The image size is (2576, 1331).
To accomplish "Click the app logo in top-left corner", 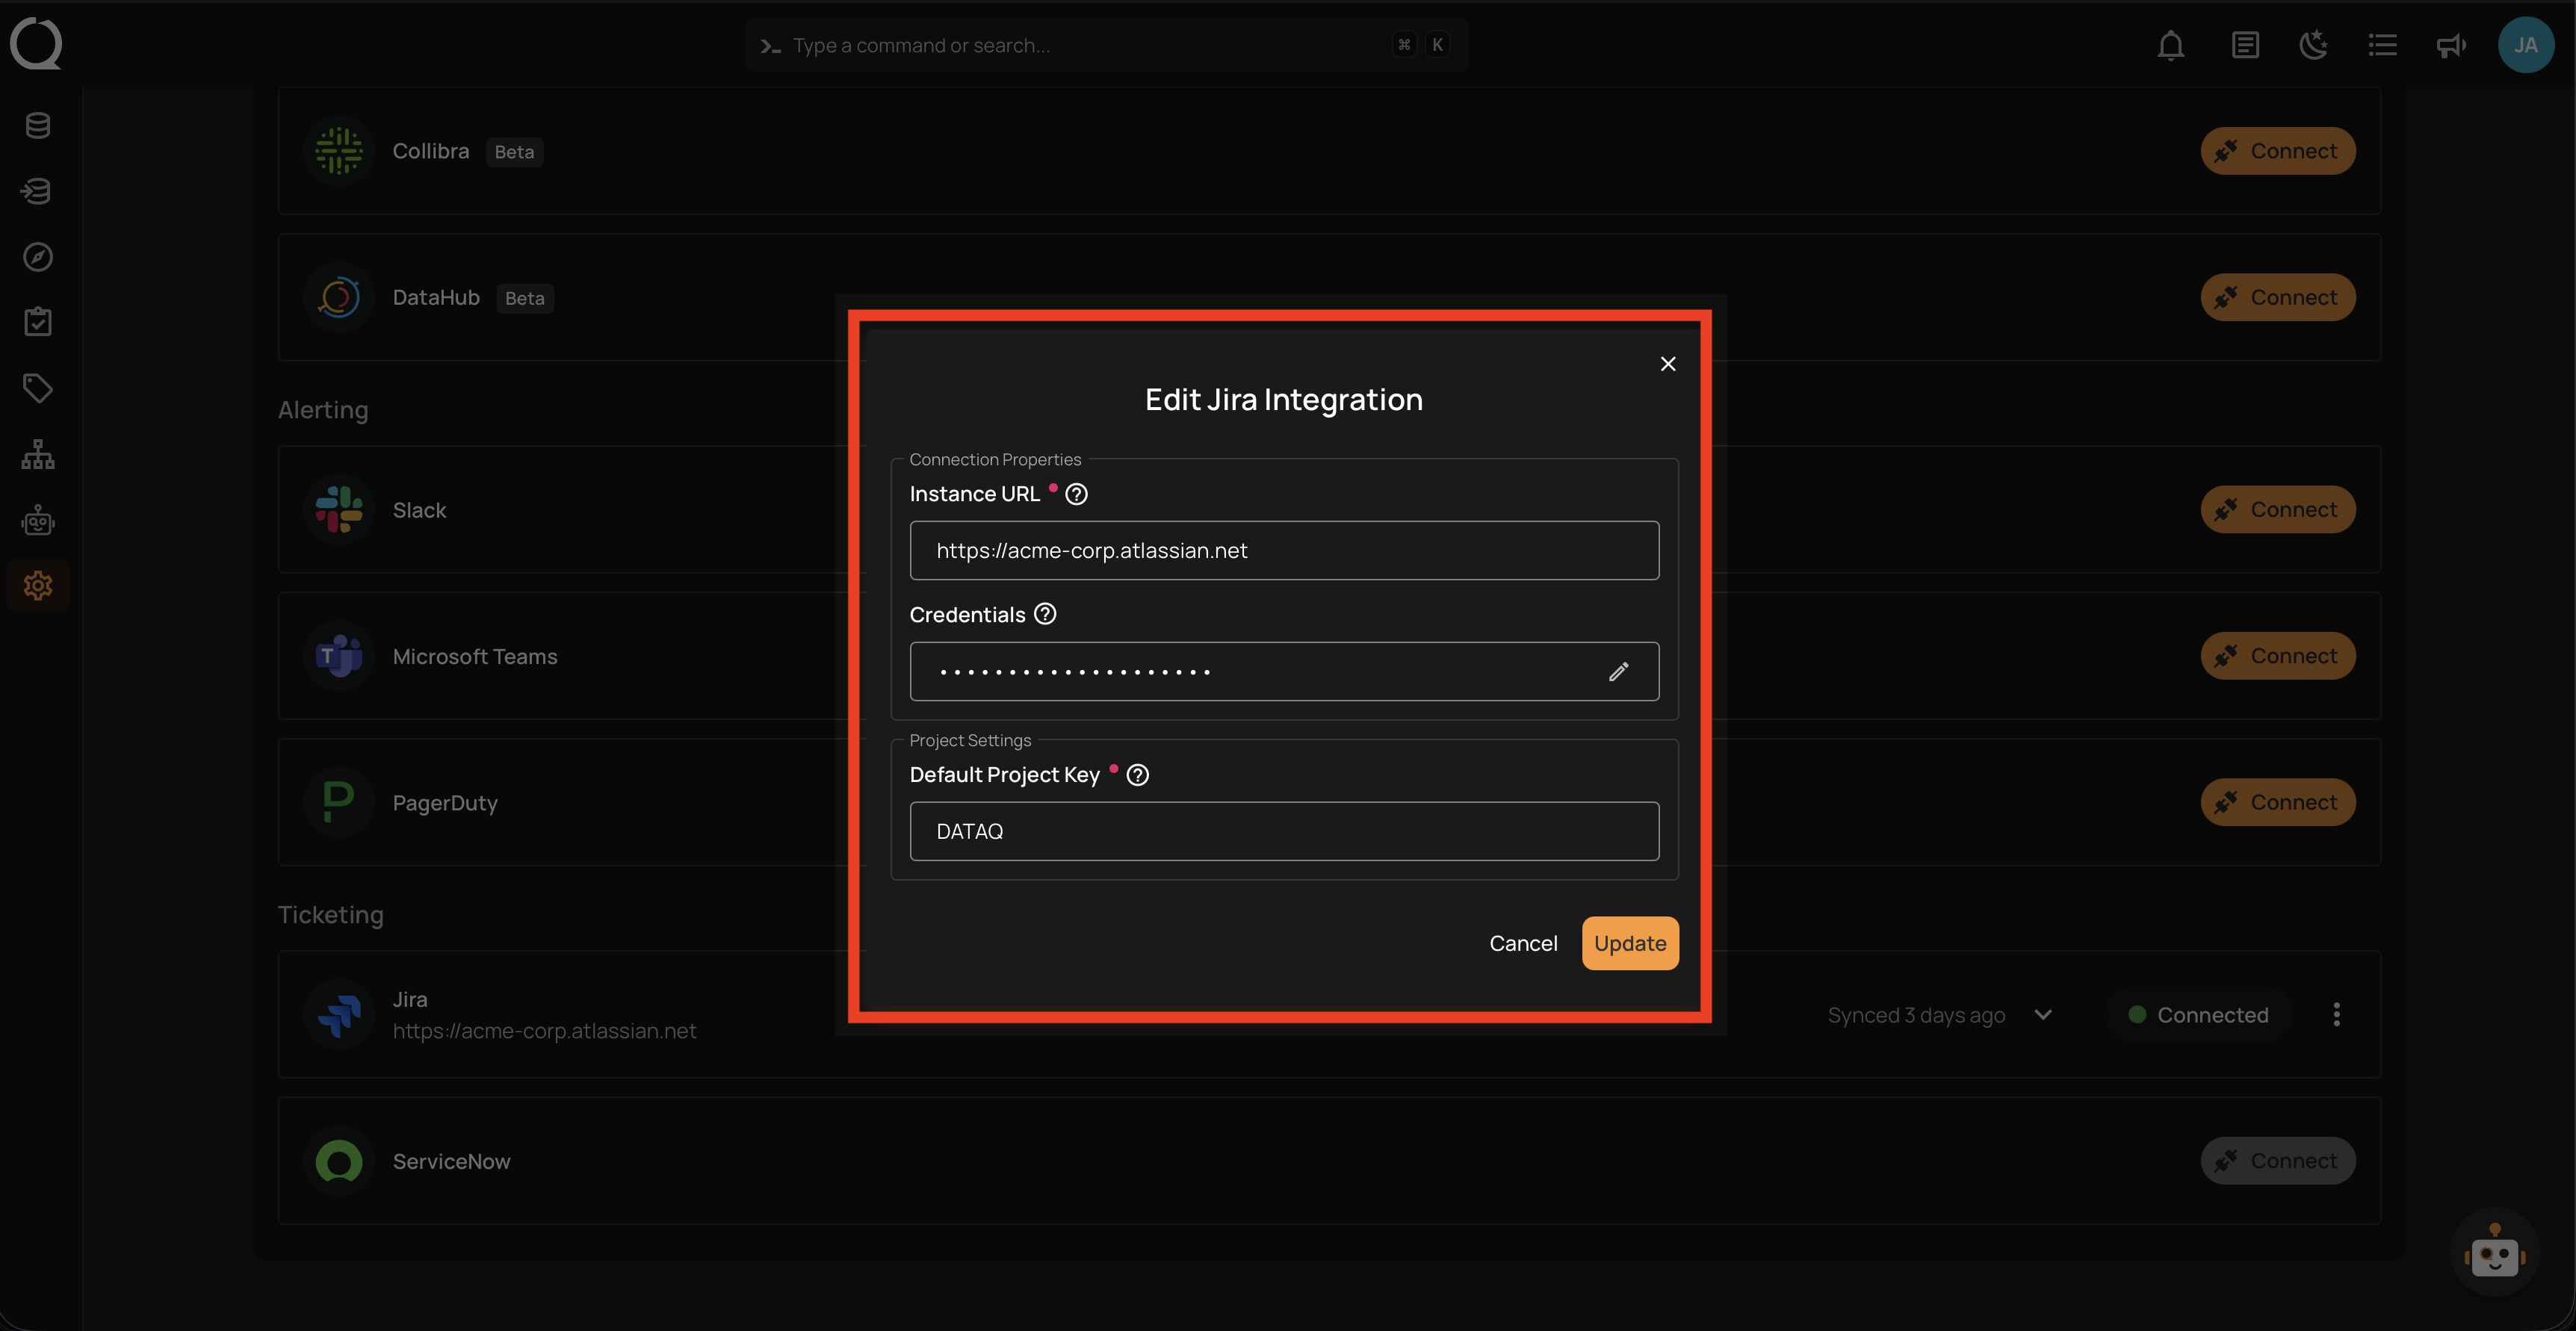I will [x=36, y=44].
